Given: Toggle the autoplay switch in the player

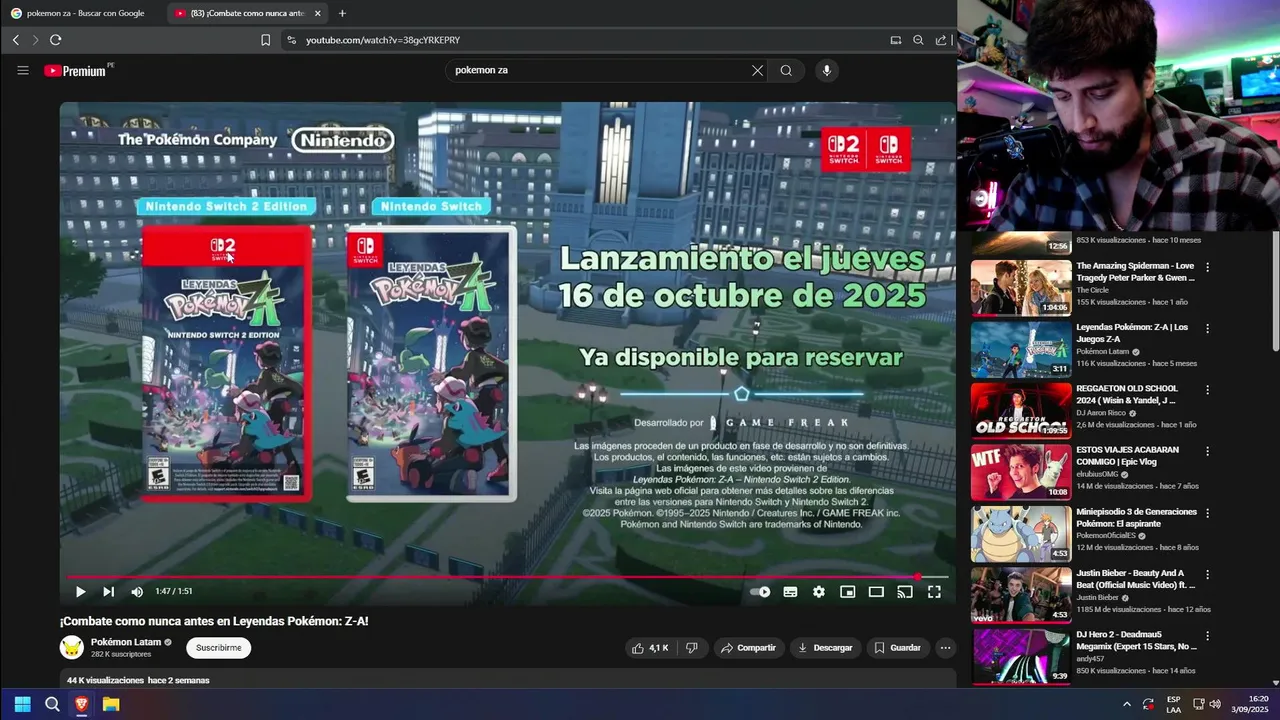Looking at the screenshot, I should coord(760,592).
